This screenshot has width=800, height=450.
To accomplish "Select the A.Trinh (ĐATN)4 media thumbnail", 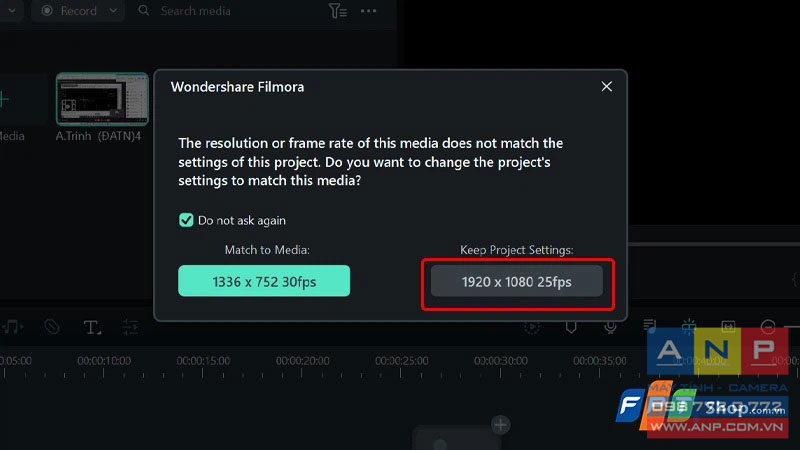I will click(x=102, y=99).
